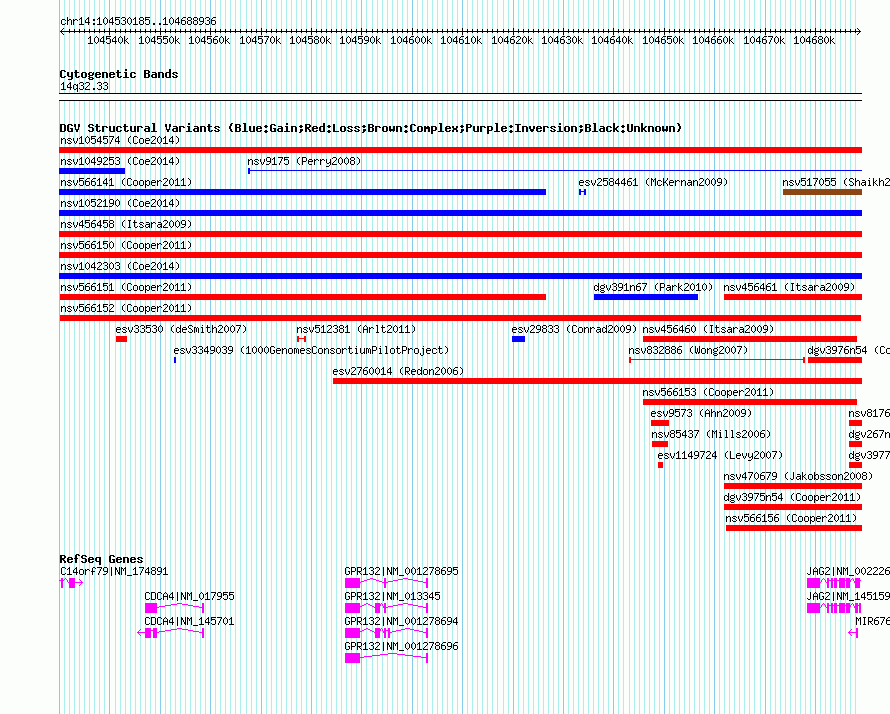Click the JAG2|NM_145159 gene glyph

[x=834, y=608]
